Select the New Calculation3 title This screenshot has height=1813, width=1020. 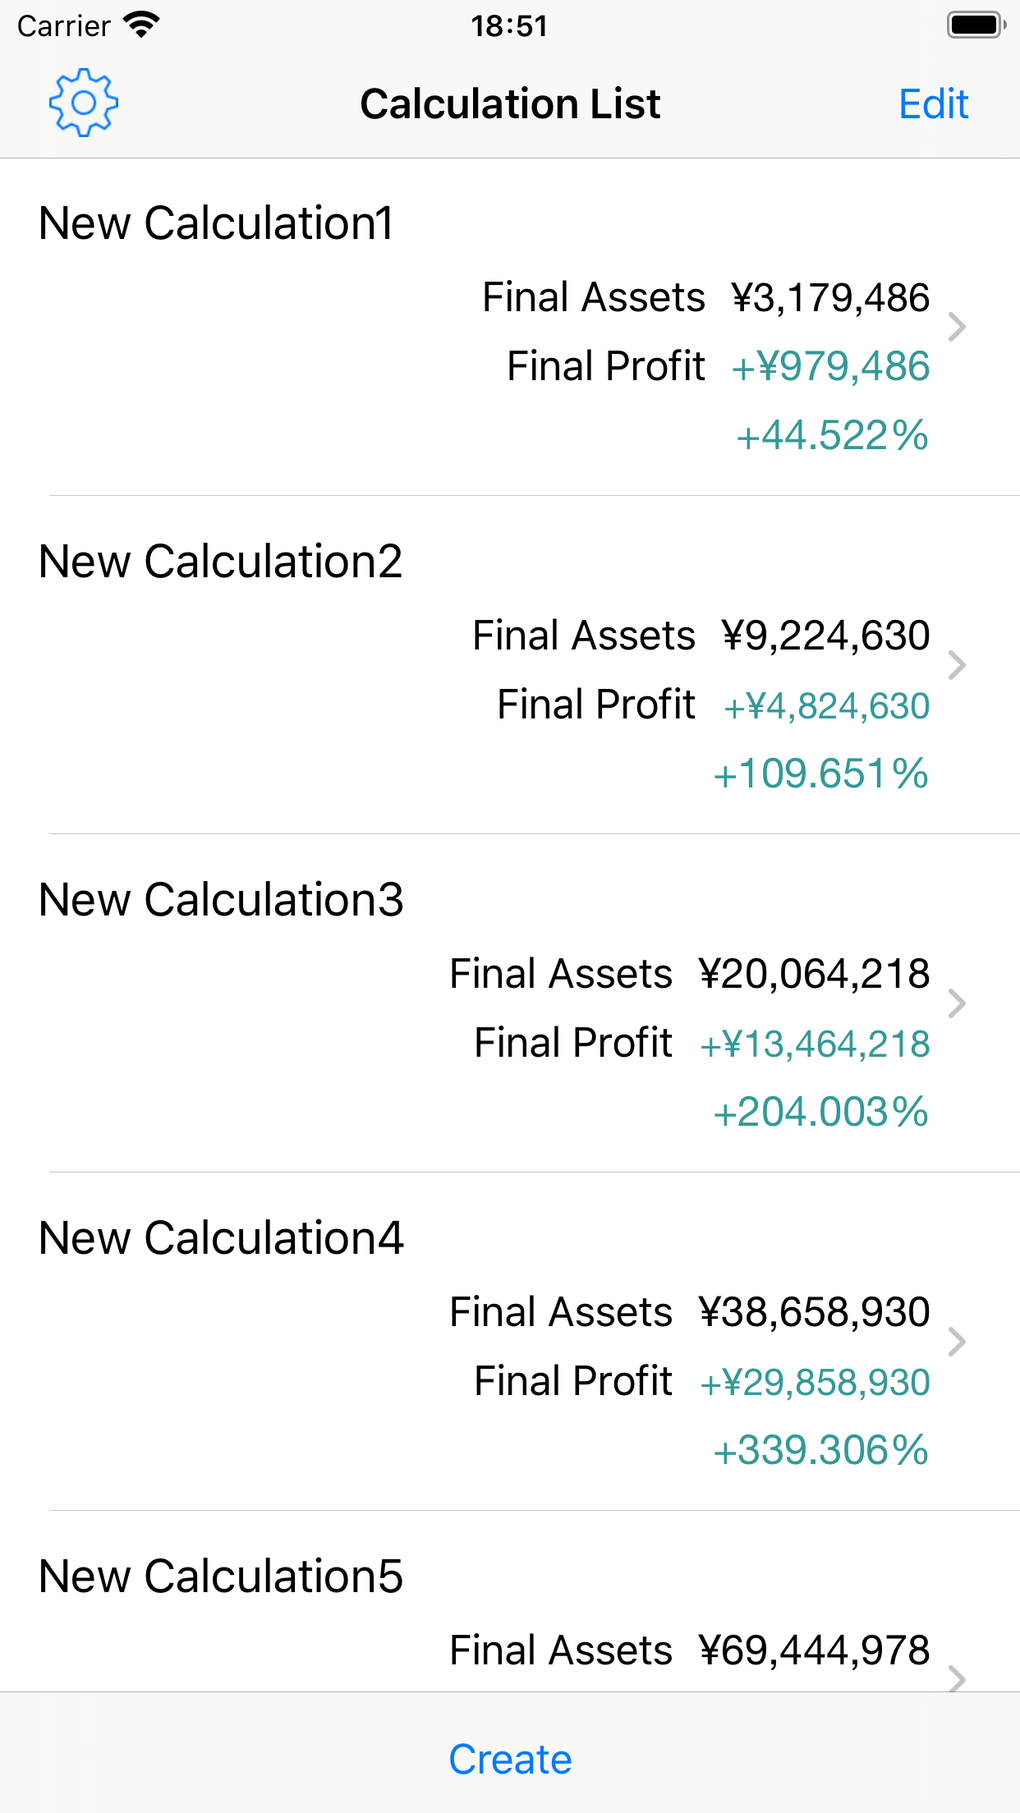[221, 899]
